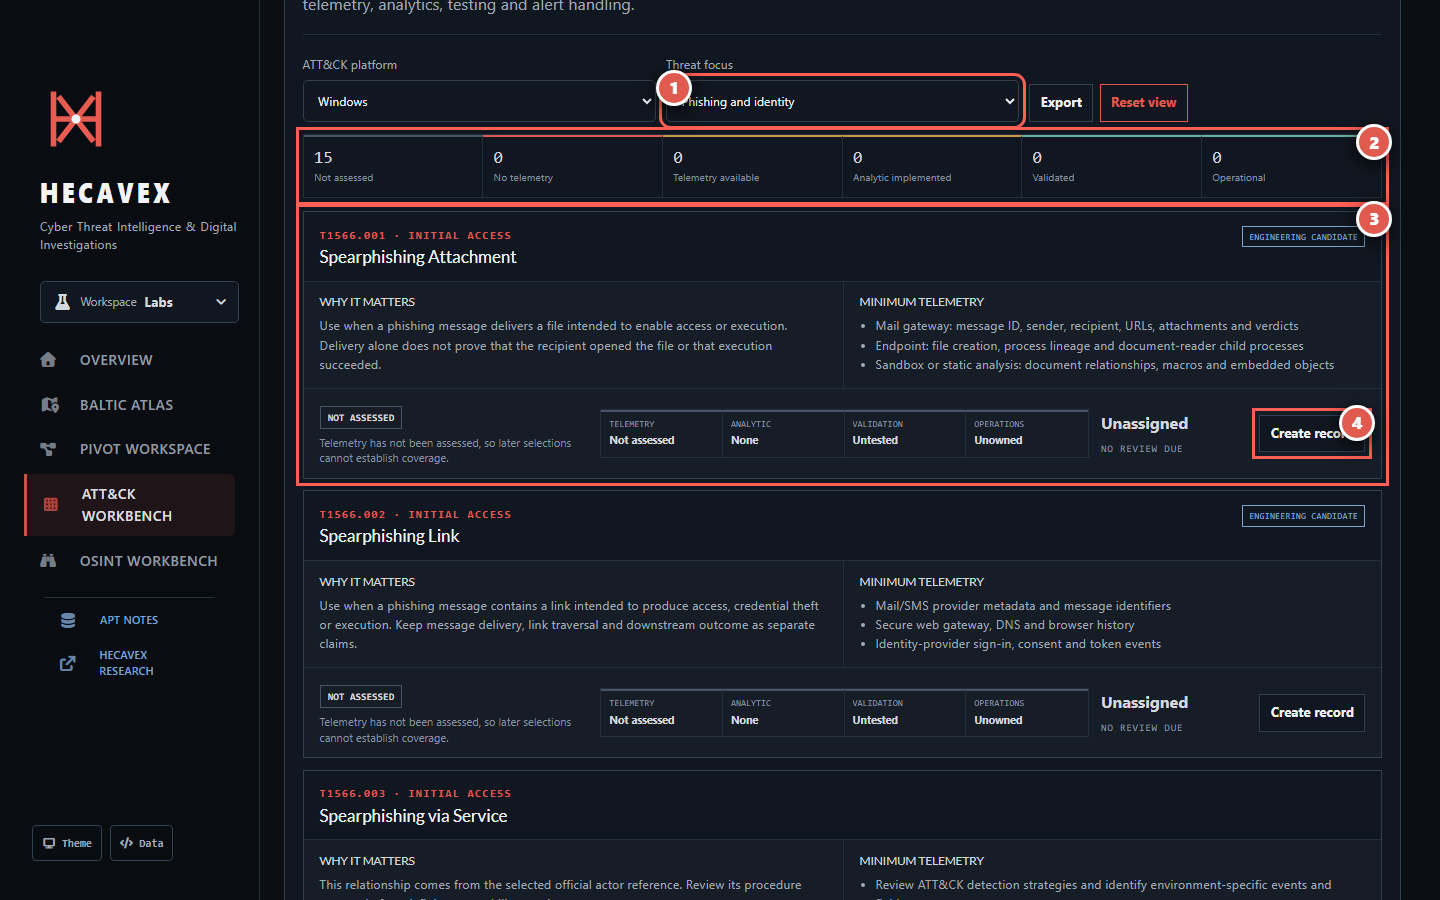This screenshot has width=1440, height=900.
Task: Open Hecavex Research link
Action: click(126, 663)
